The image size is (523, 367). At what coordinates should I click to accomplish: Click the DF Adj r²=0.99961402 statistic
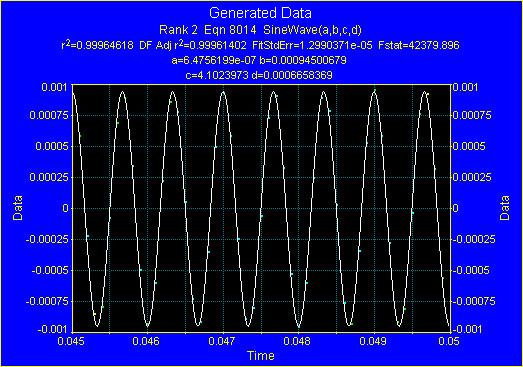tap(193, 45)
